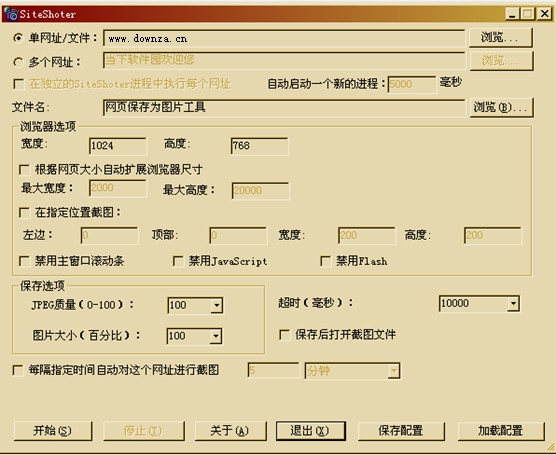Click the 自动启动一个新的进程 field with 5000
The height and width of the screenshot is (455, 556).
(x=412, y=84)
